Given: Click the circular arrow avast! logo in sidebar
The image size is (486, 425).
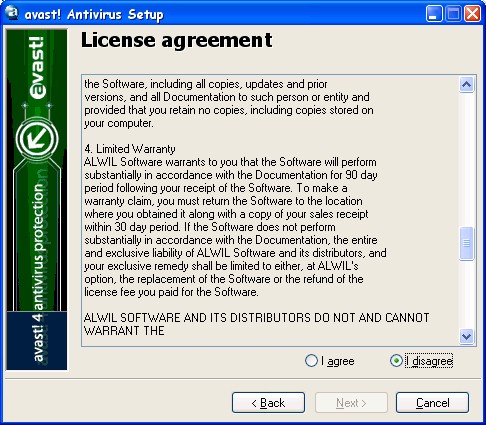Looking at the screenshot, I should pyautogui.click(x=37, y=139).
